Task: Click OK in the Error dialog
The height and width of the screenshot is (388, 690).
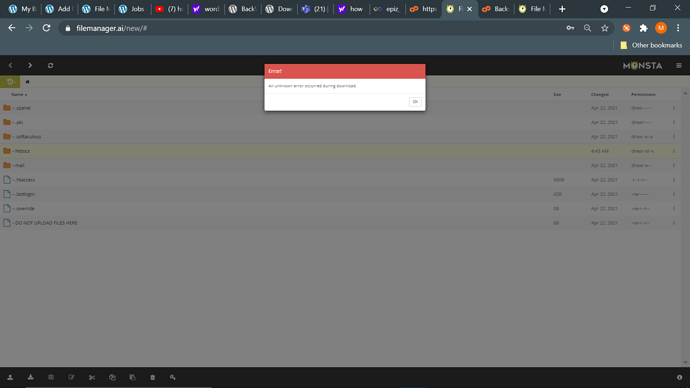Action: tap(415, 102)
